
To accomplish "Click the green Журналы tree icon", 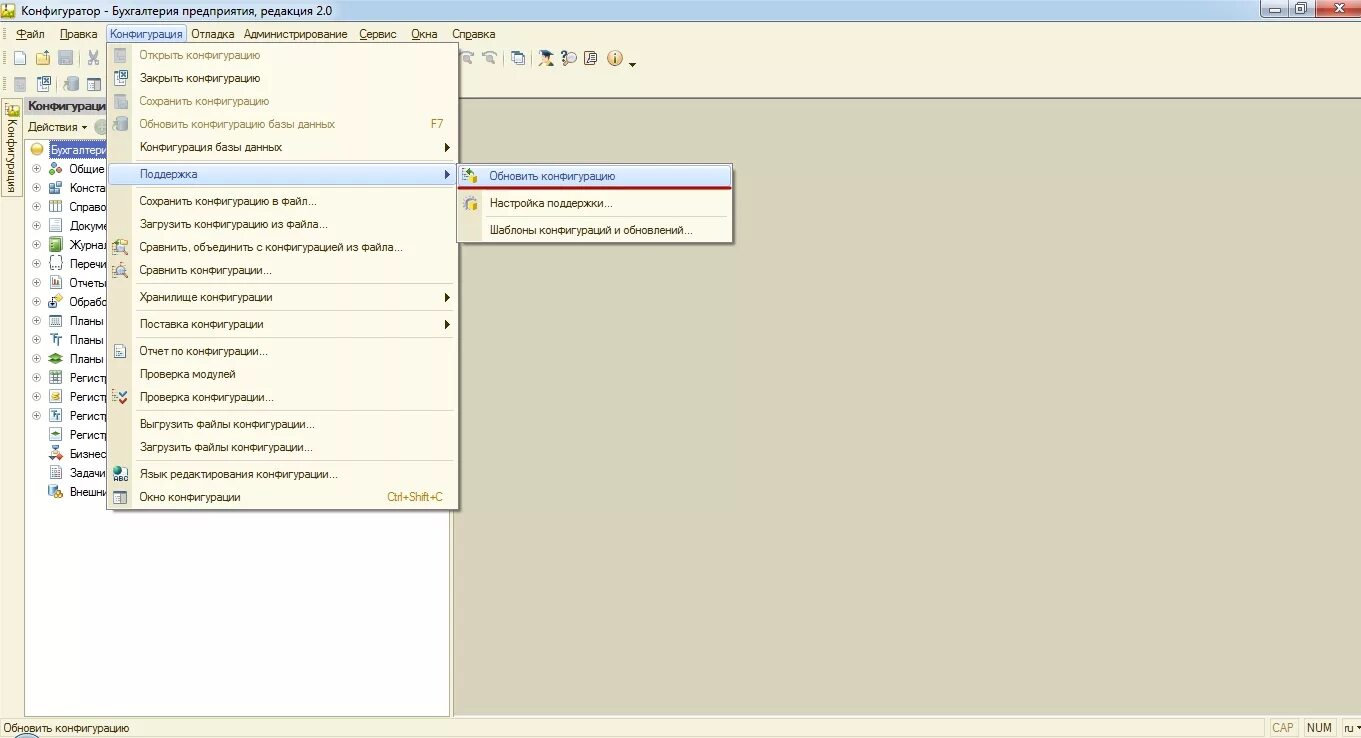I will pos(56,245).
